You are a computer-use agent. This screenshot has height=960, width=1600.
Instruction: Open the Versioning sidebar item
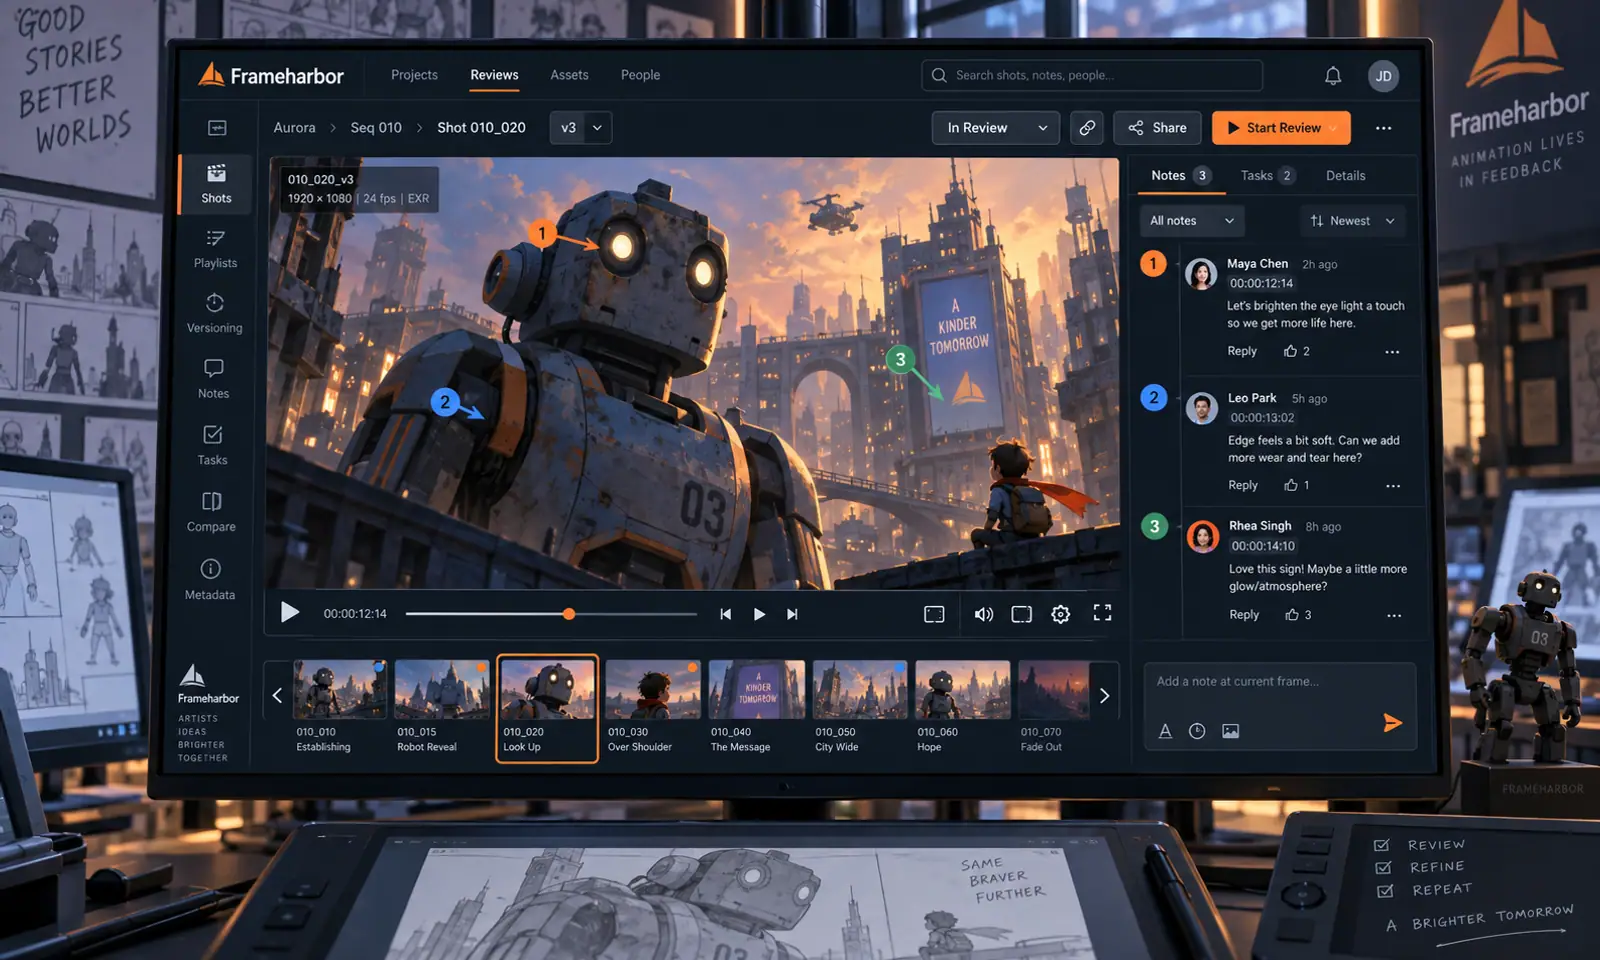click(x=215, y=314)
